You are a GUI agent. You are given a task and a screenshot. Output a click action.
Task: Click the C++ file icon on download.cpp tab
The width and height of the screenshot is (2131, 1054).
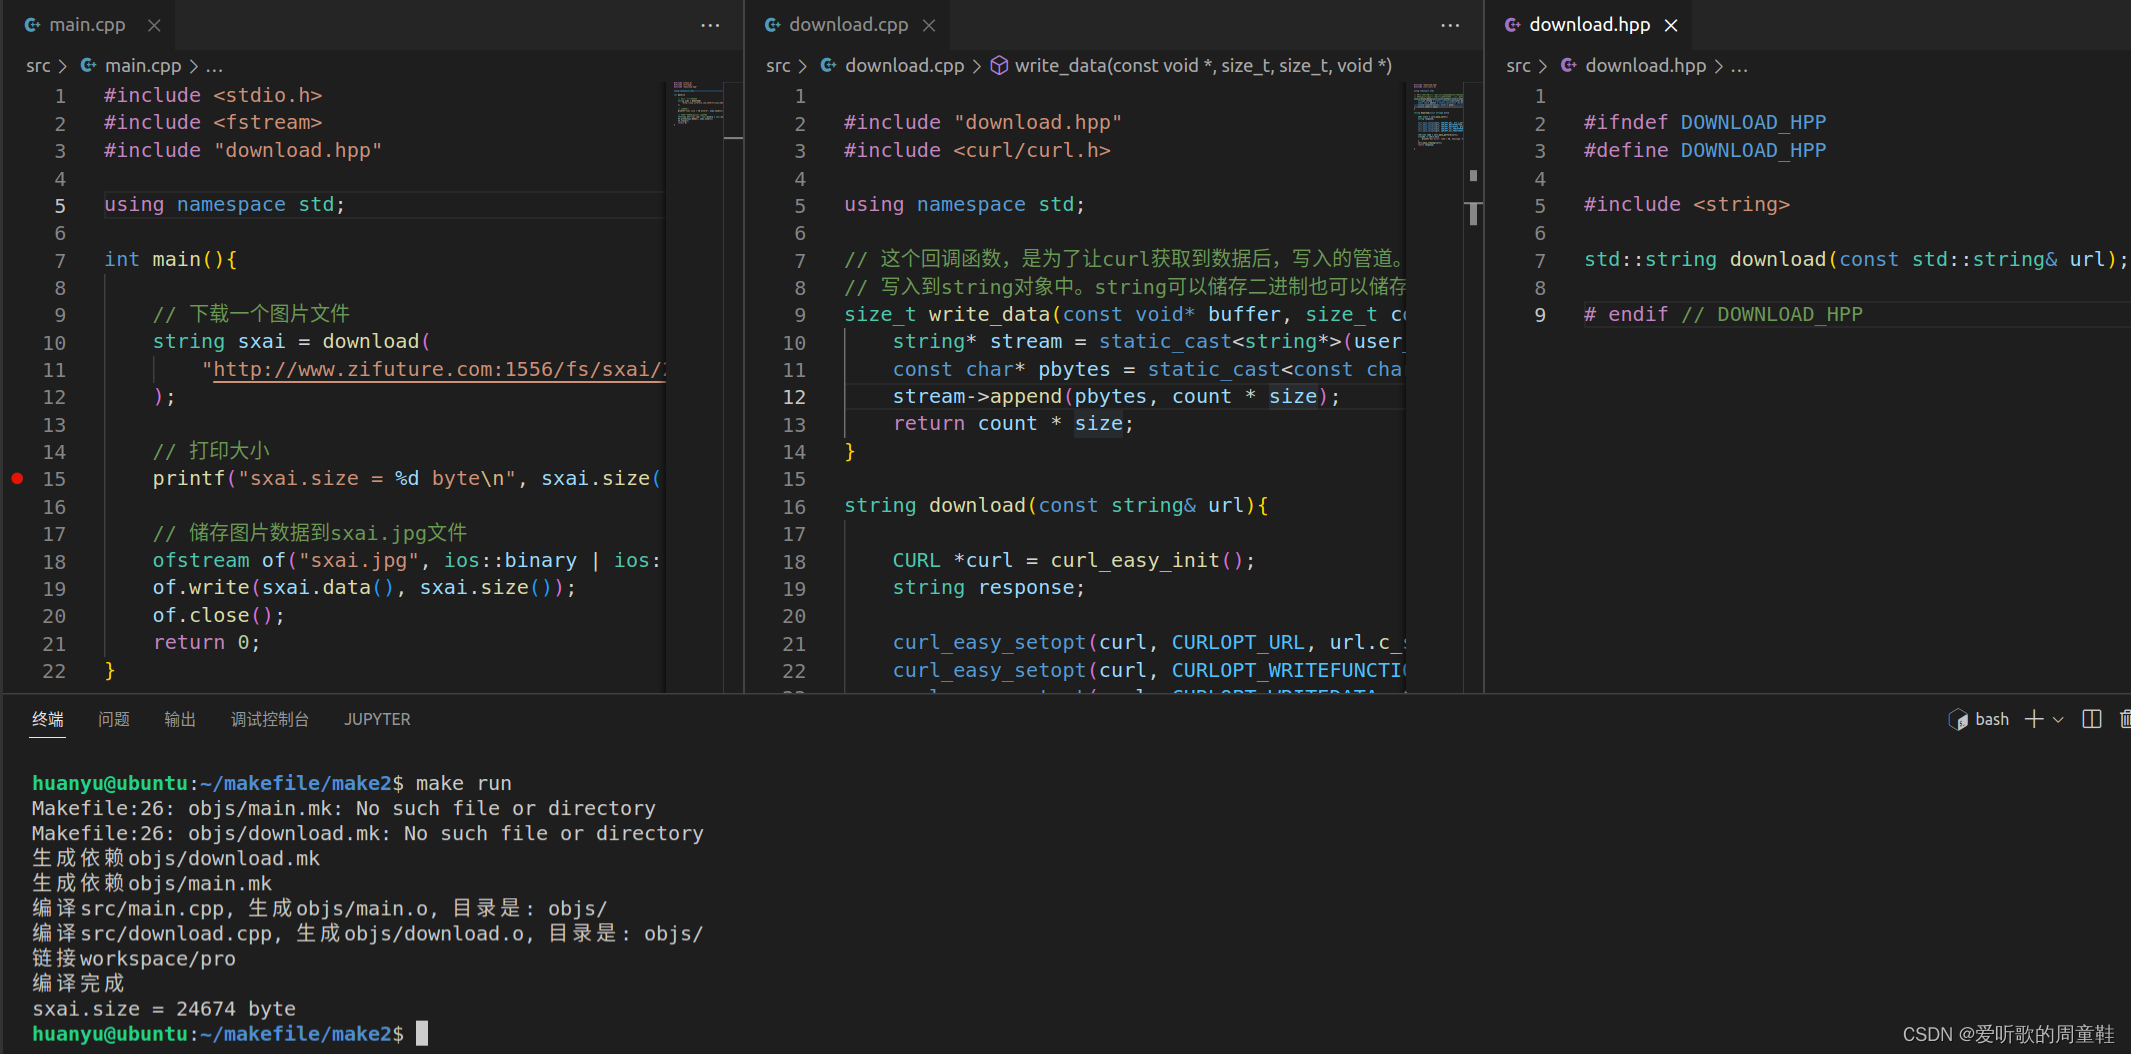coord(773,25)
